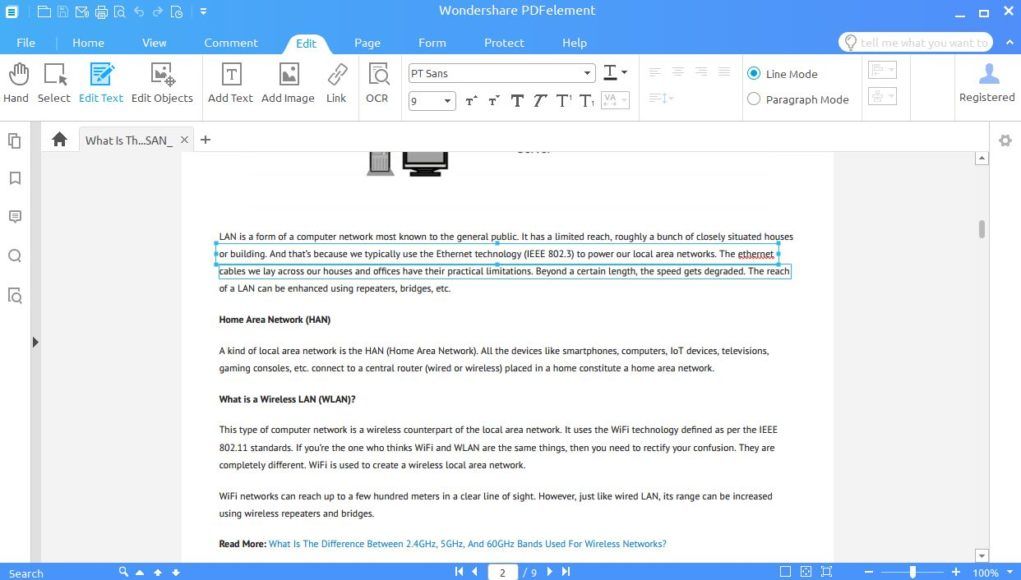
Task: Click the page number input field
Action: click(502, 572)
